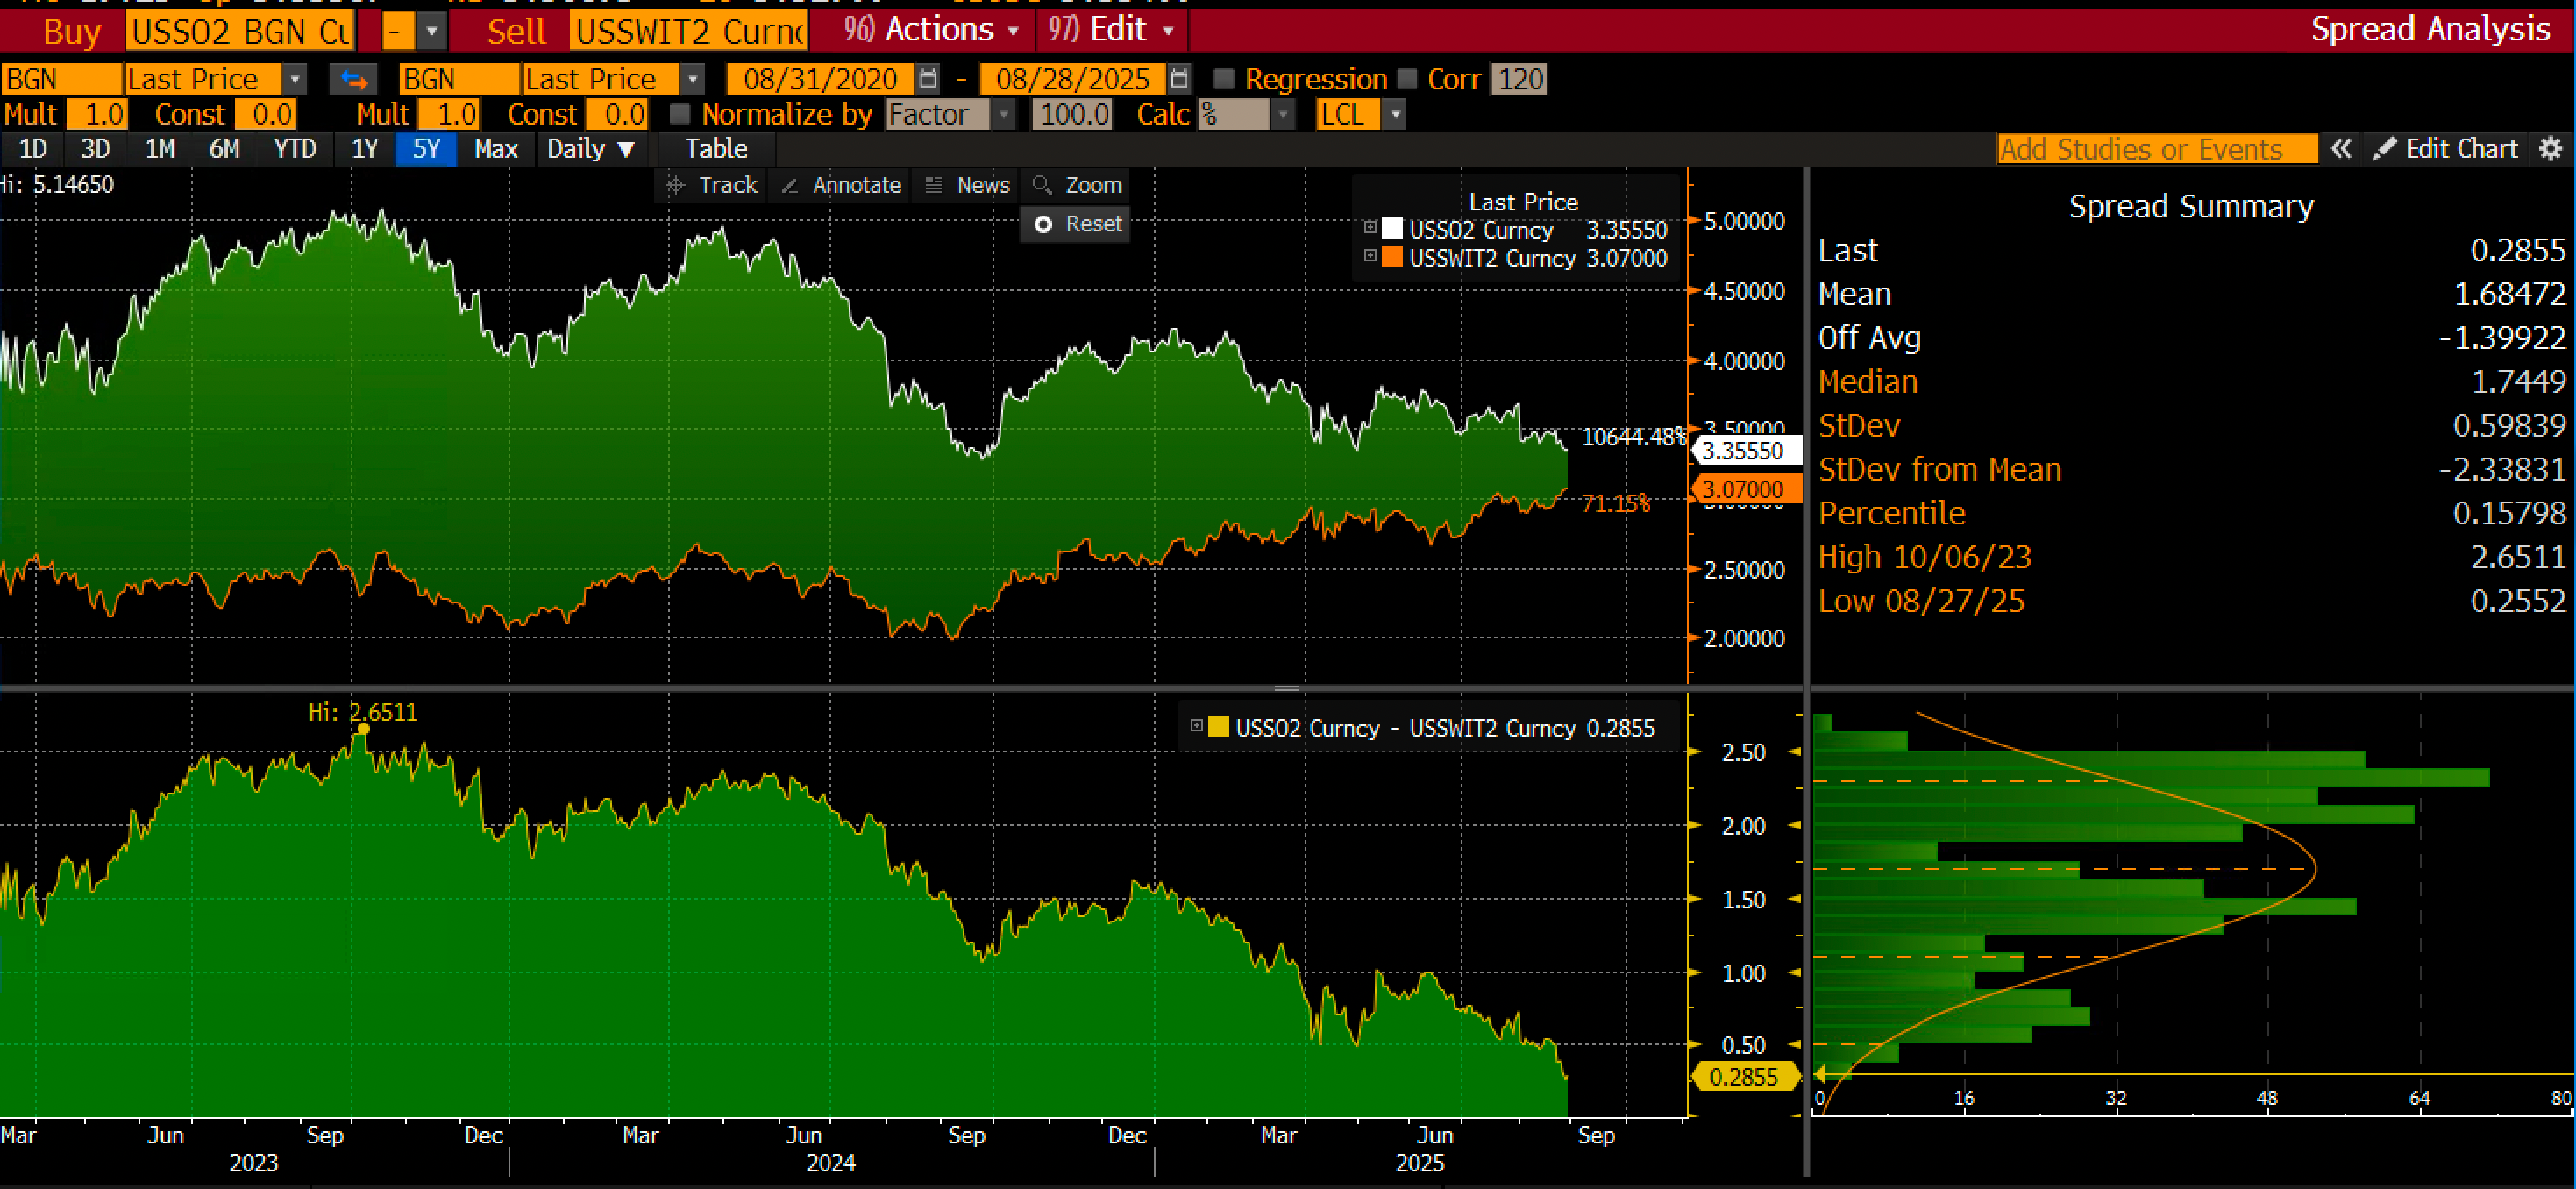Select the Annotate pencil tool
Viewport: 2576px width, 1189px height.
point(841,185)
